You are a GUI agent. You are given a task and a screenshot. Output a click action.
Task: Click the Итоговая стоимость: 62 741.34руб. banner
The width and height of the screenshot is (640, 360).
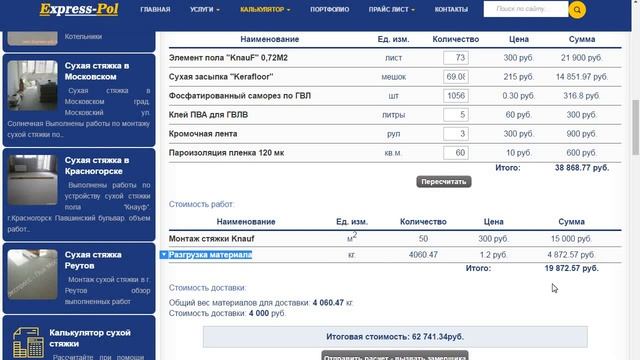click(x=395, y=337)
